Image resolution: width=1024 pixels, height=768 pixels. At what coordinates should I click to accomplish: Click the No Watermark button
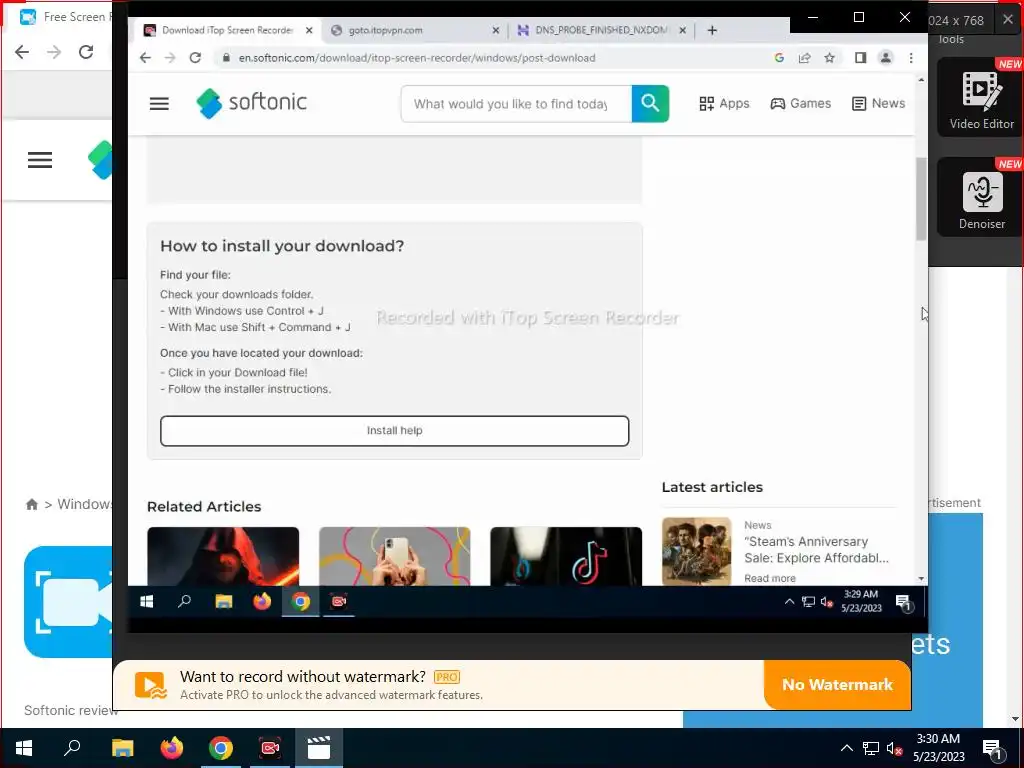(x=837, y=684)
